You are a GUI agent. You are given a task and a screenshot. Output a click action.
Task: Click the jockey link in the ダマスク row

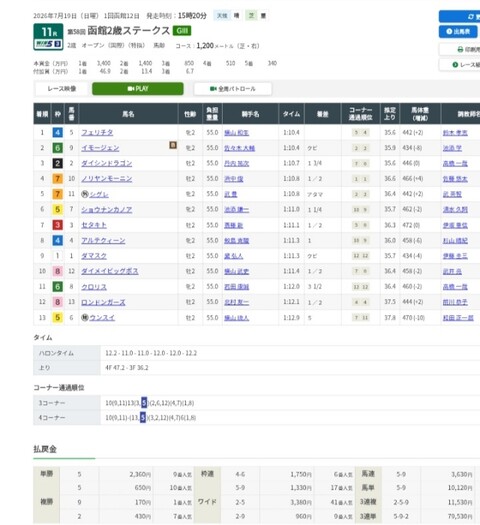pos(233,256)
